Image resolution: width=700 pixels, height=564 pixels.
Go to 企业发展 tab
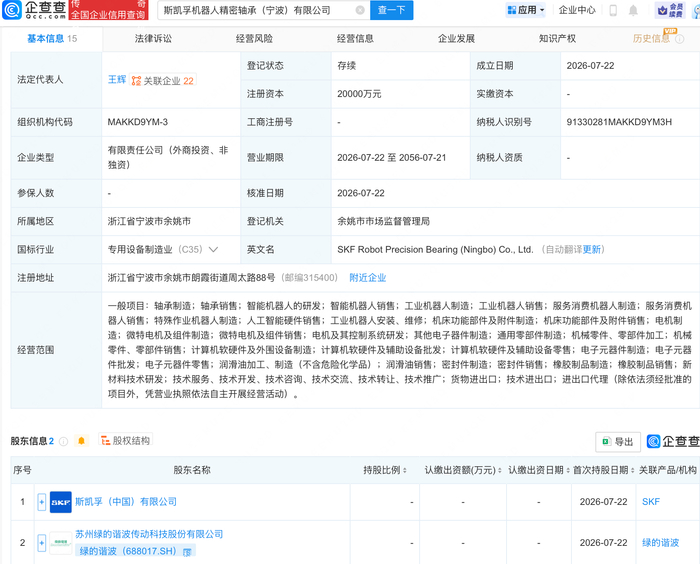[456, 38]
